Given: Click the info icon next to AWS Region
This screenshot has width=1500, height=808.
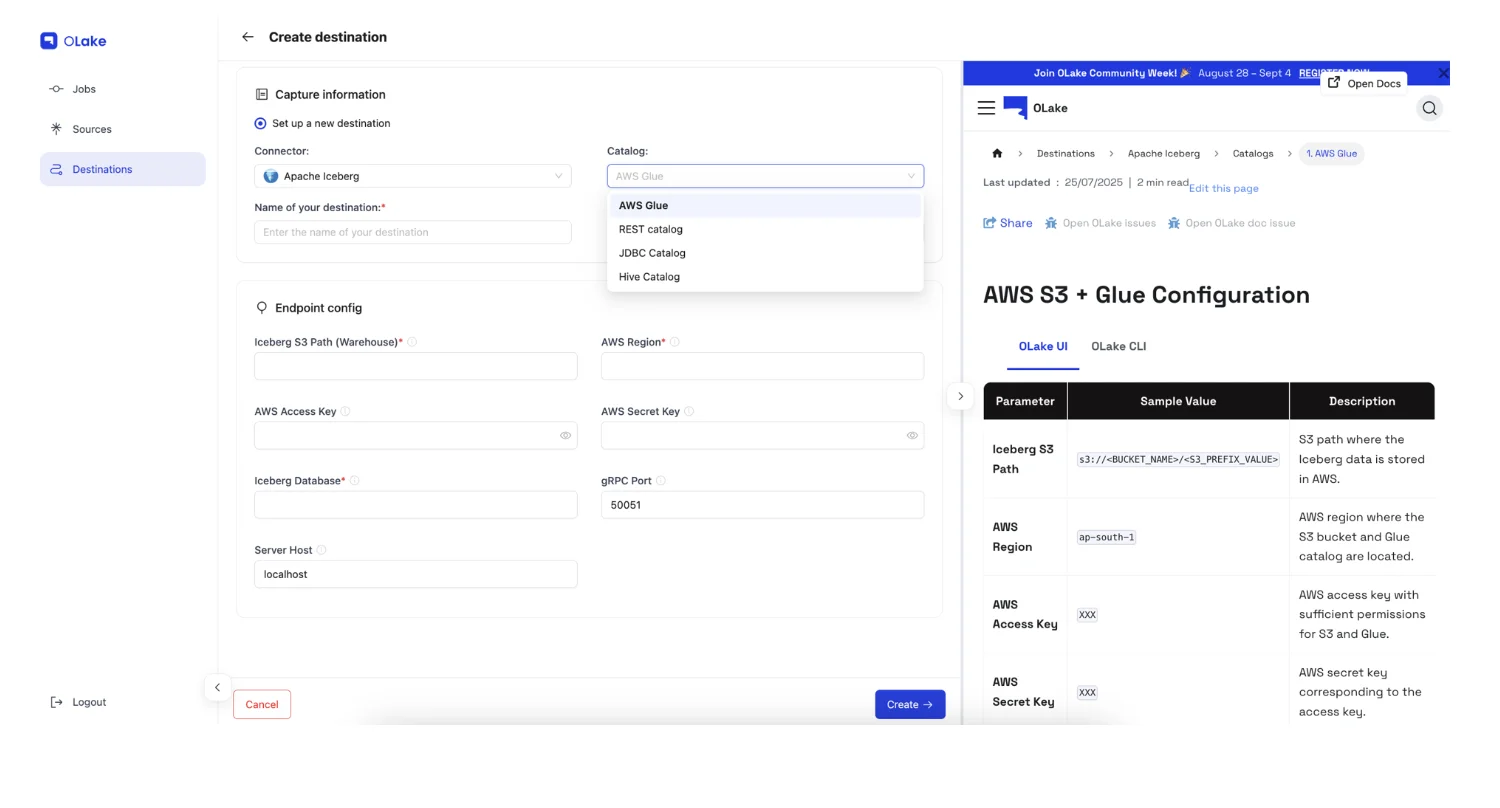Looking at the screenshot, I should pos(674,342).
